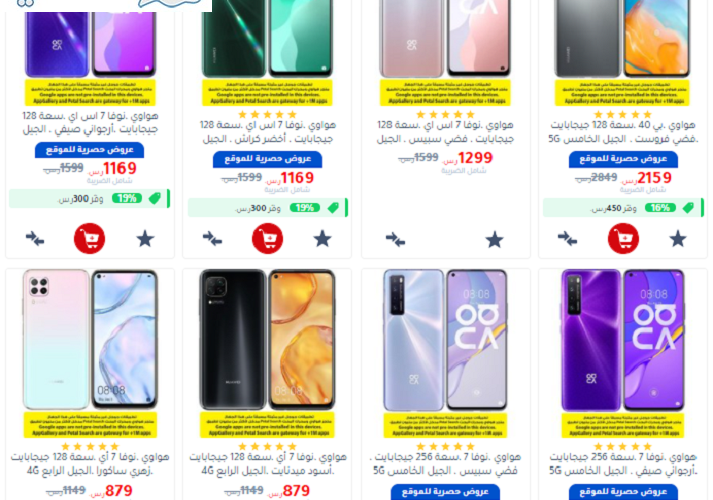This screenshot has height=500, width=713.
Task: Add purple Nova 7 SE to cart
Action: pos(90,238)
